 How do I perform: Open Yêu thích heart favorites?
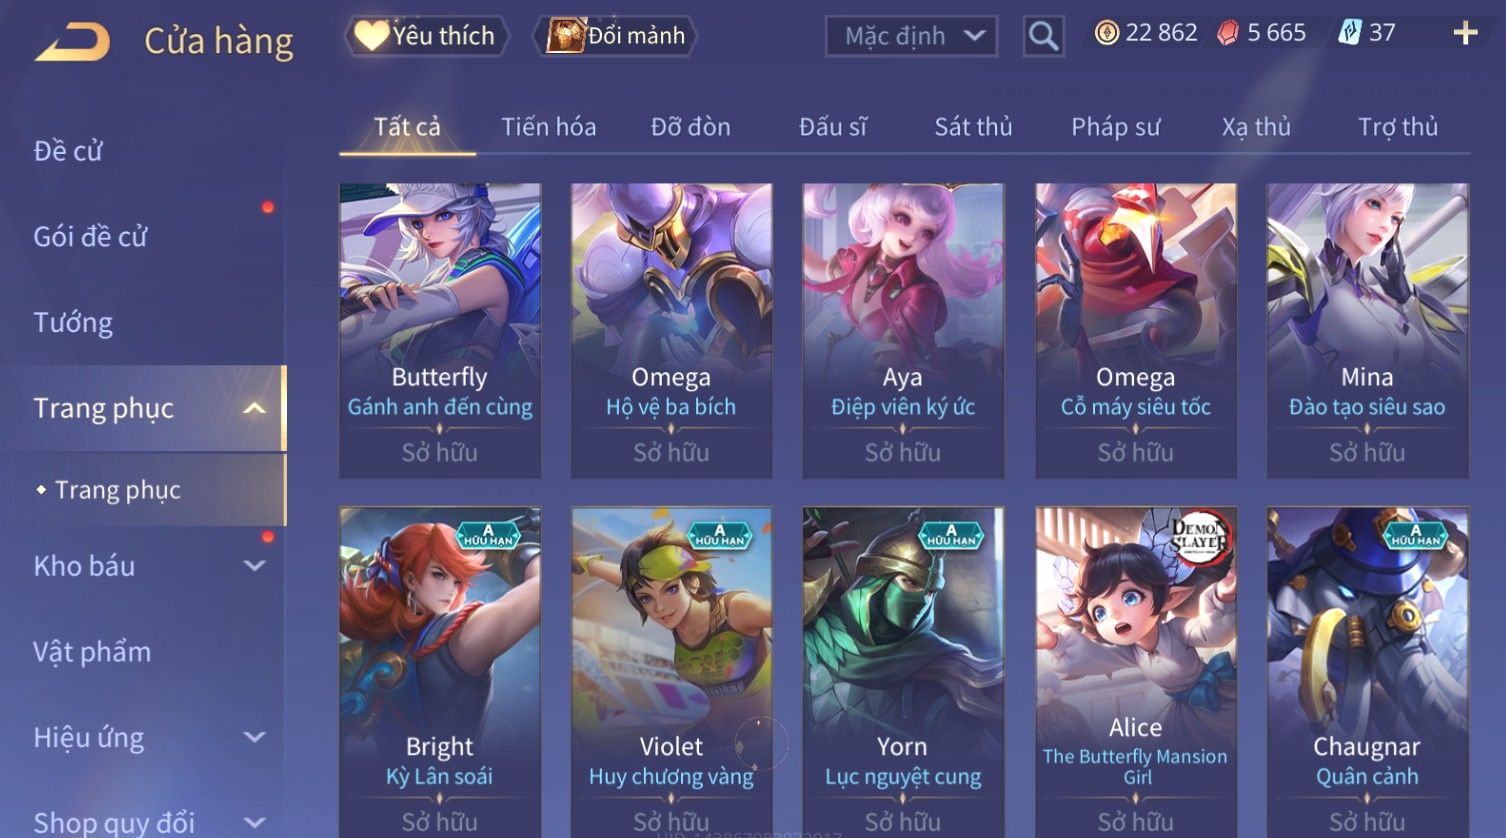pyautogui.click(x=371, y=36)
